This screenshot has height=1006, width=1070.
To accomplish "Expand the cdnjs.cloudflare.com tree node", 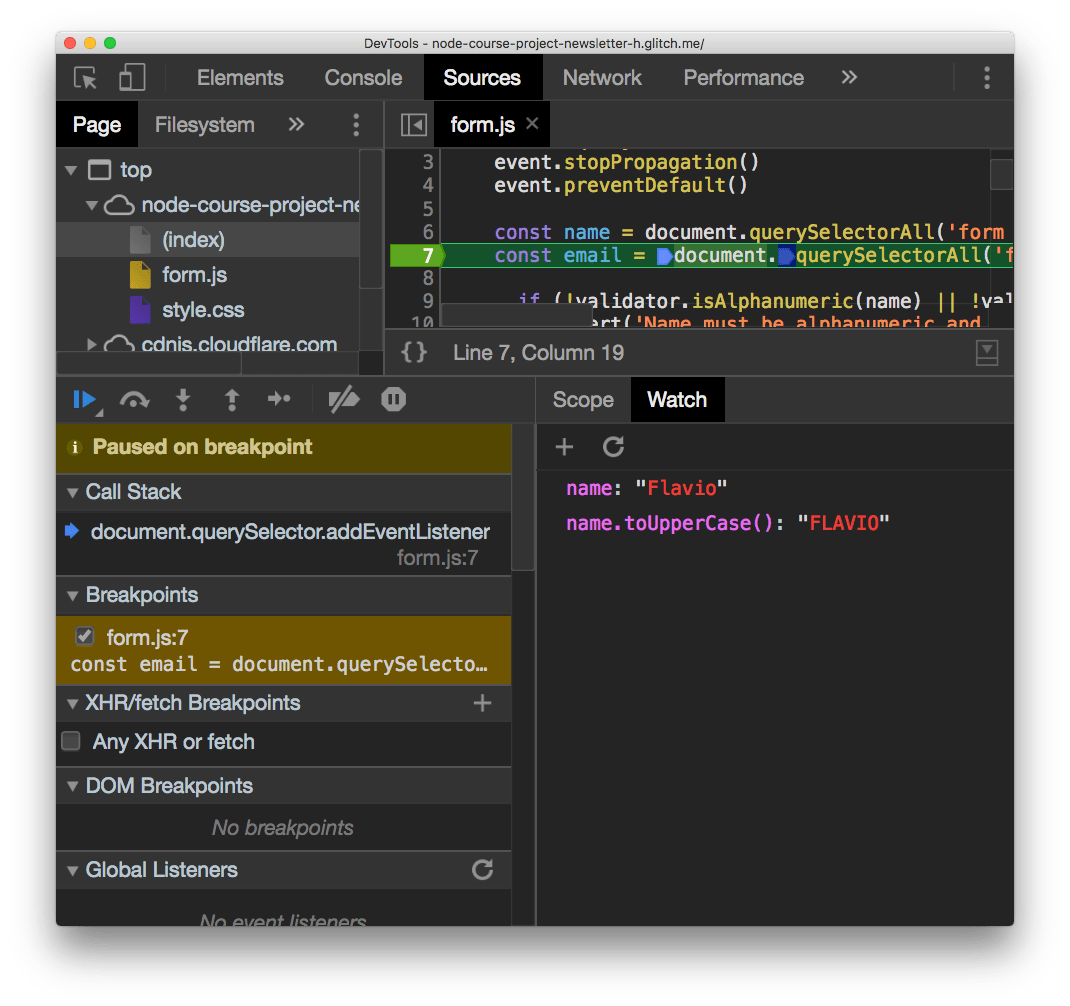I will click(x=93, y=345).
